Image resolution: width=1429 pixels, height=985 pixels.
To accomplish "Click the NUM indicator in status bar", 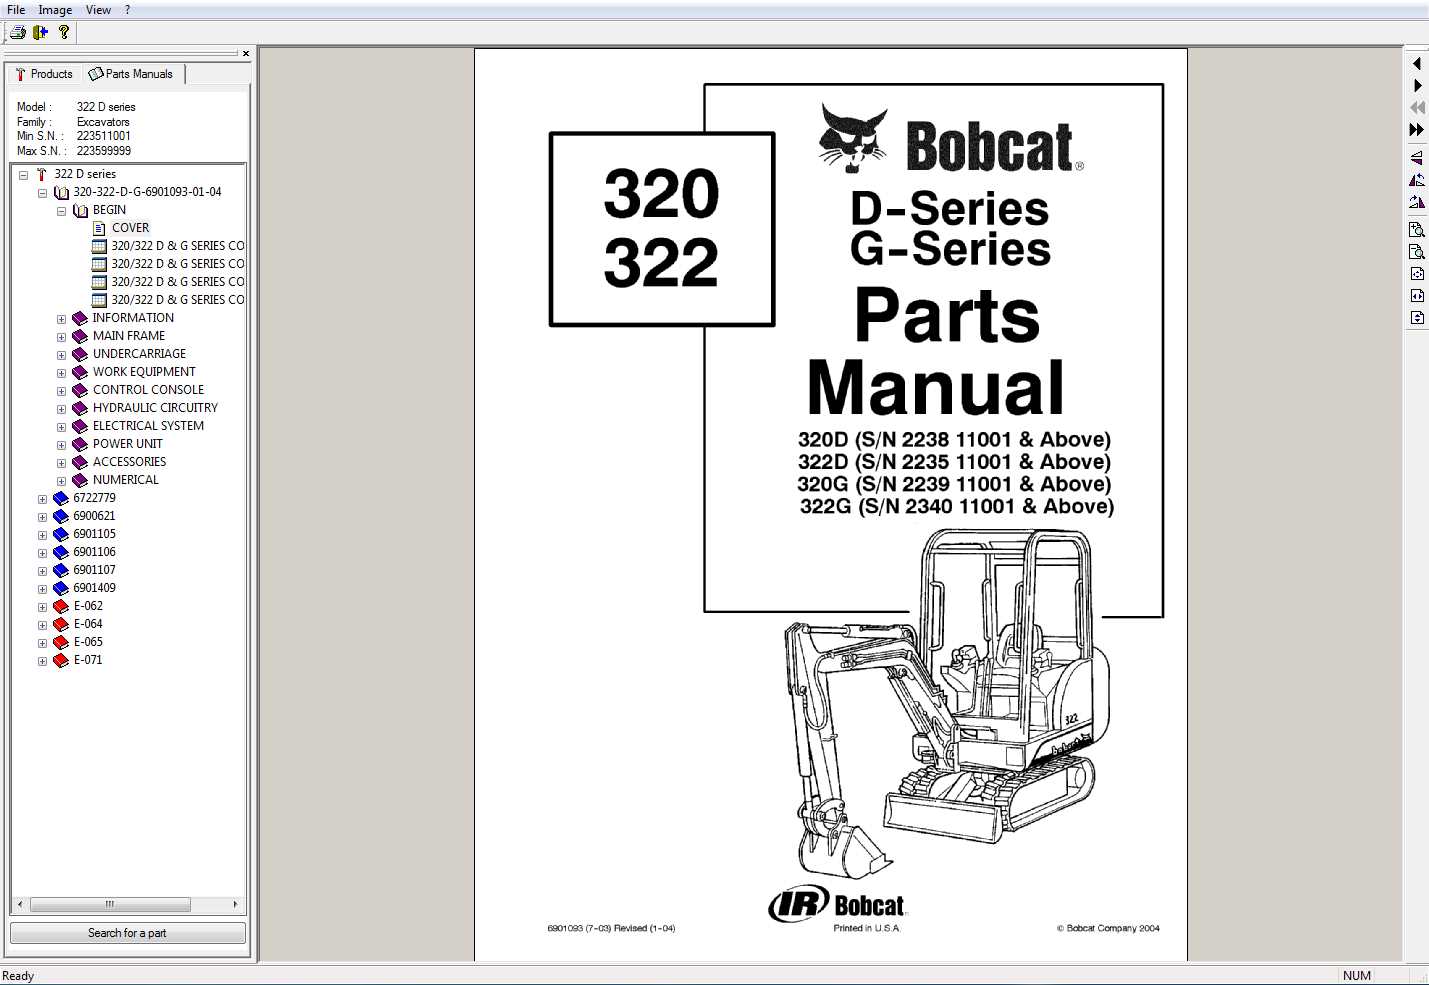I will tap(1357, 976).
